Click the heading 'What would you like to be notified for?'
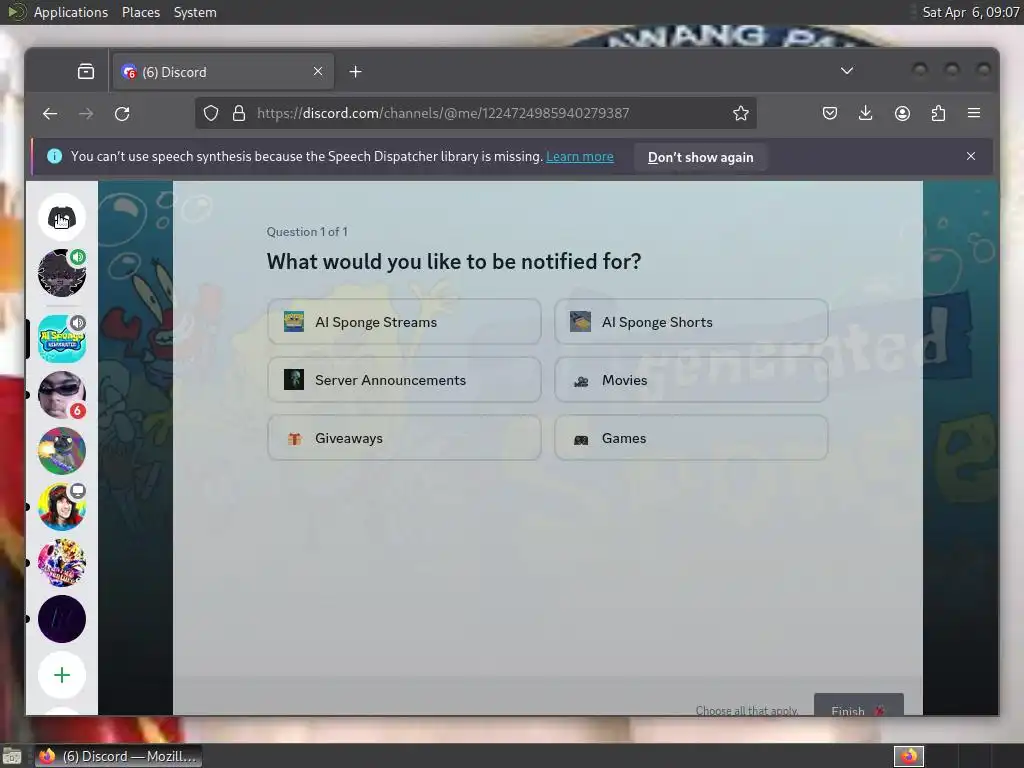Screen dimensions: 1024x768 click(x=454, y=261)
